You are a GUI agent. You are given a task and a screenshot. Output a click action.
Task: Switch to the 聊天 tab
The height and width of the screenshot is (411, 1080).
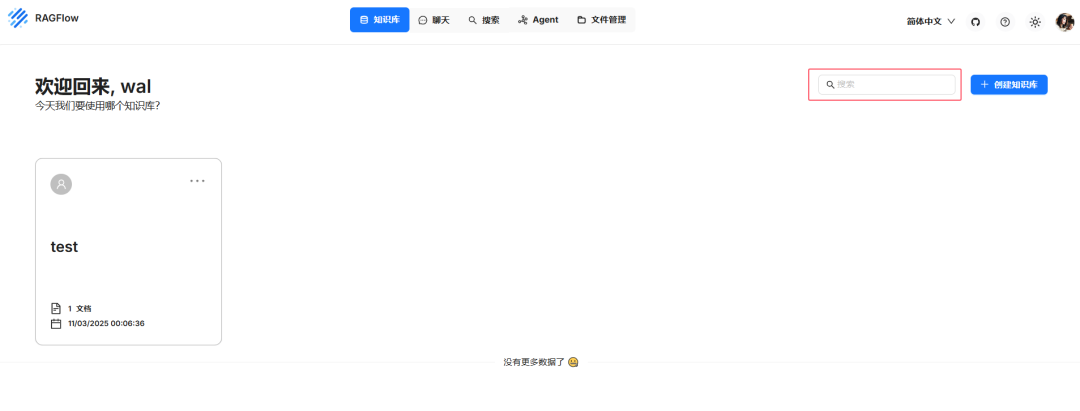[434, 20]
